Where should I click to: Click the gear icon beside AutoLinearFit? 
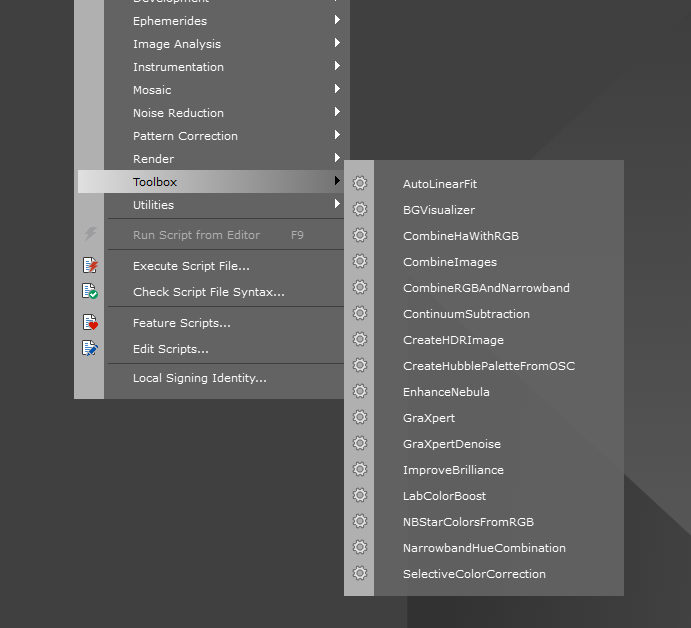tap(360, 183)
